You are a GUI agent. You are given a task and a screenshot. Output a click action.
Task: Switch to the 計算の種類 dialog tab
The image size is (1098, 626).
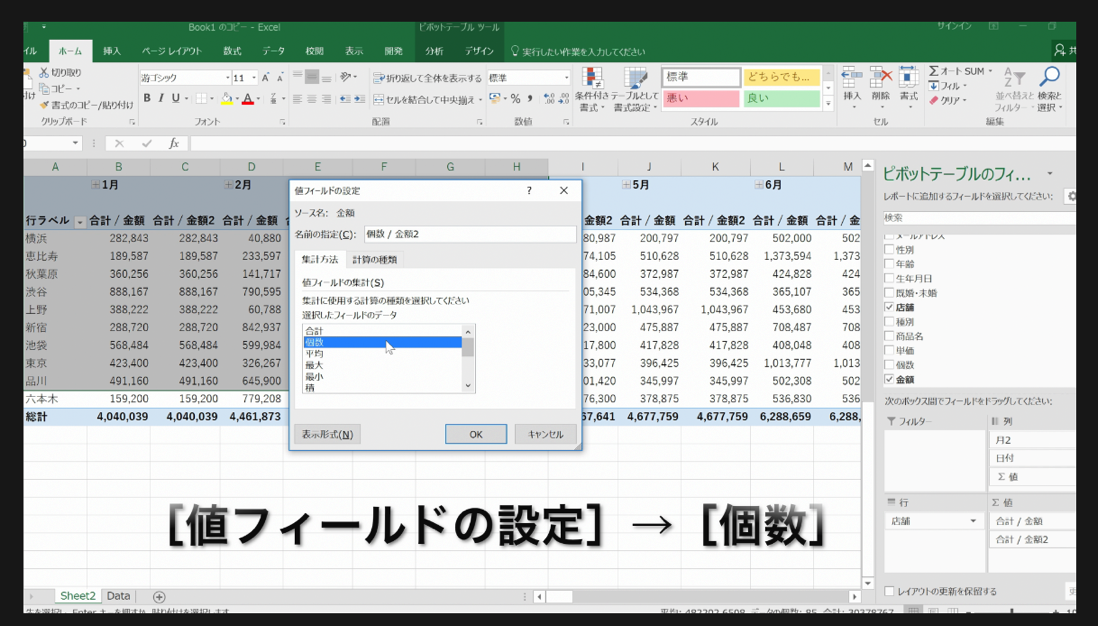(x=375, y=259)
